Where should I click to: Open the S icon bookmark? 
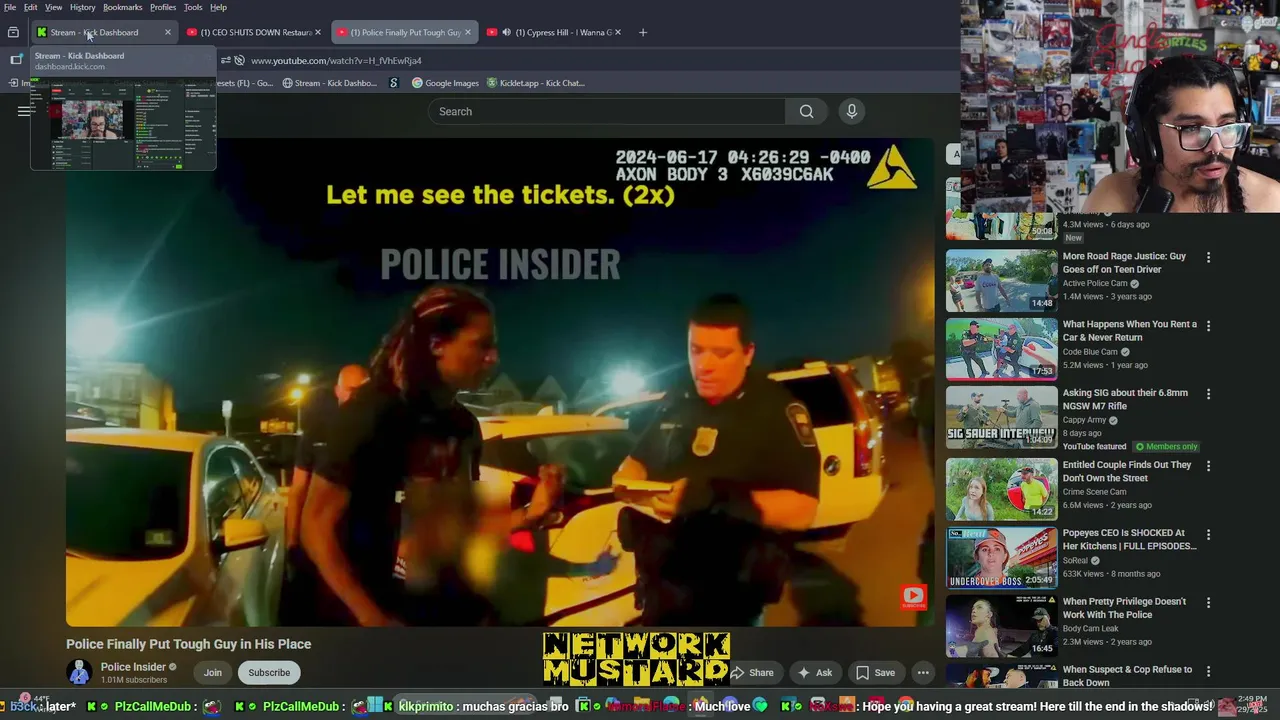point(394,83)
